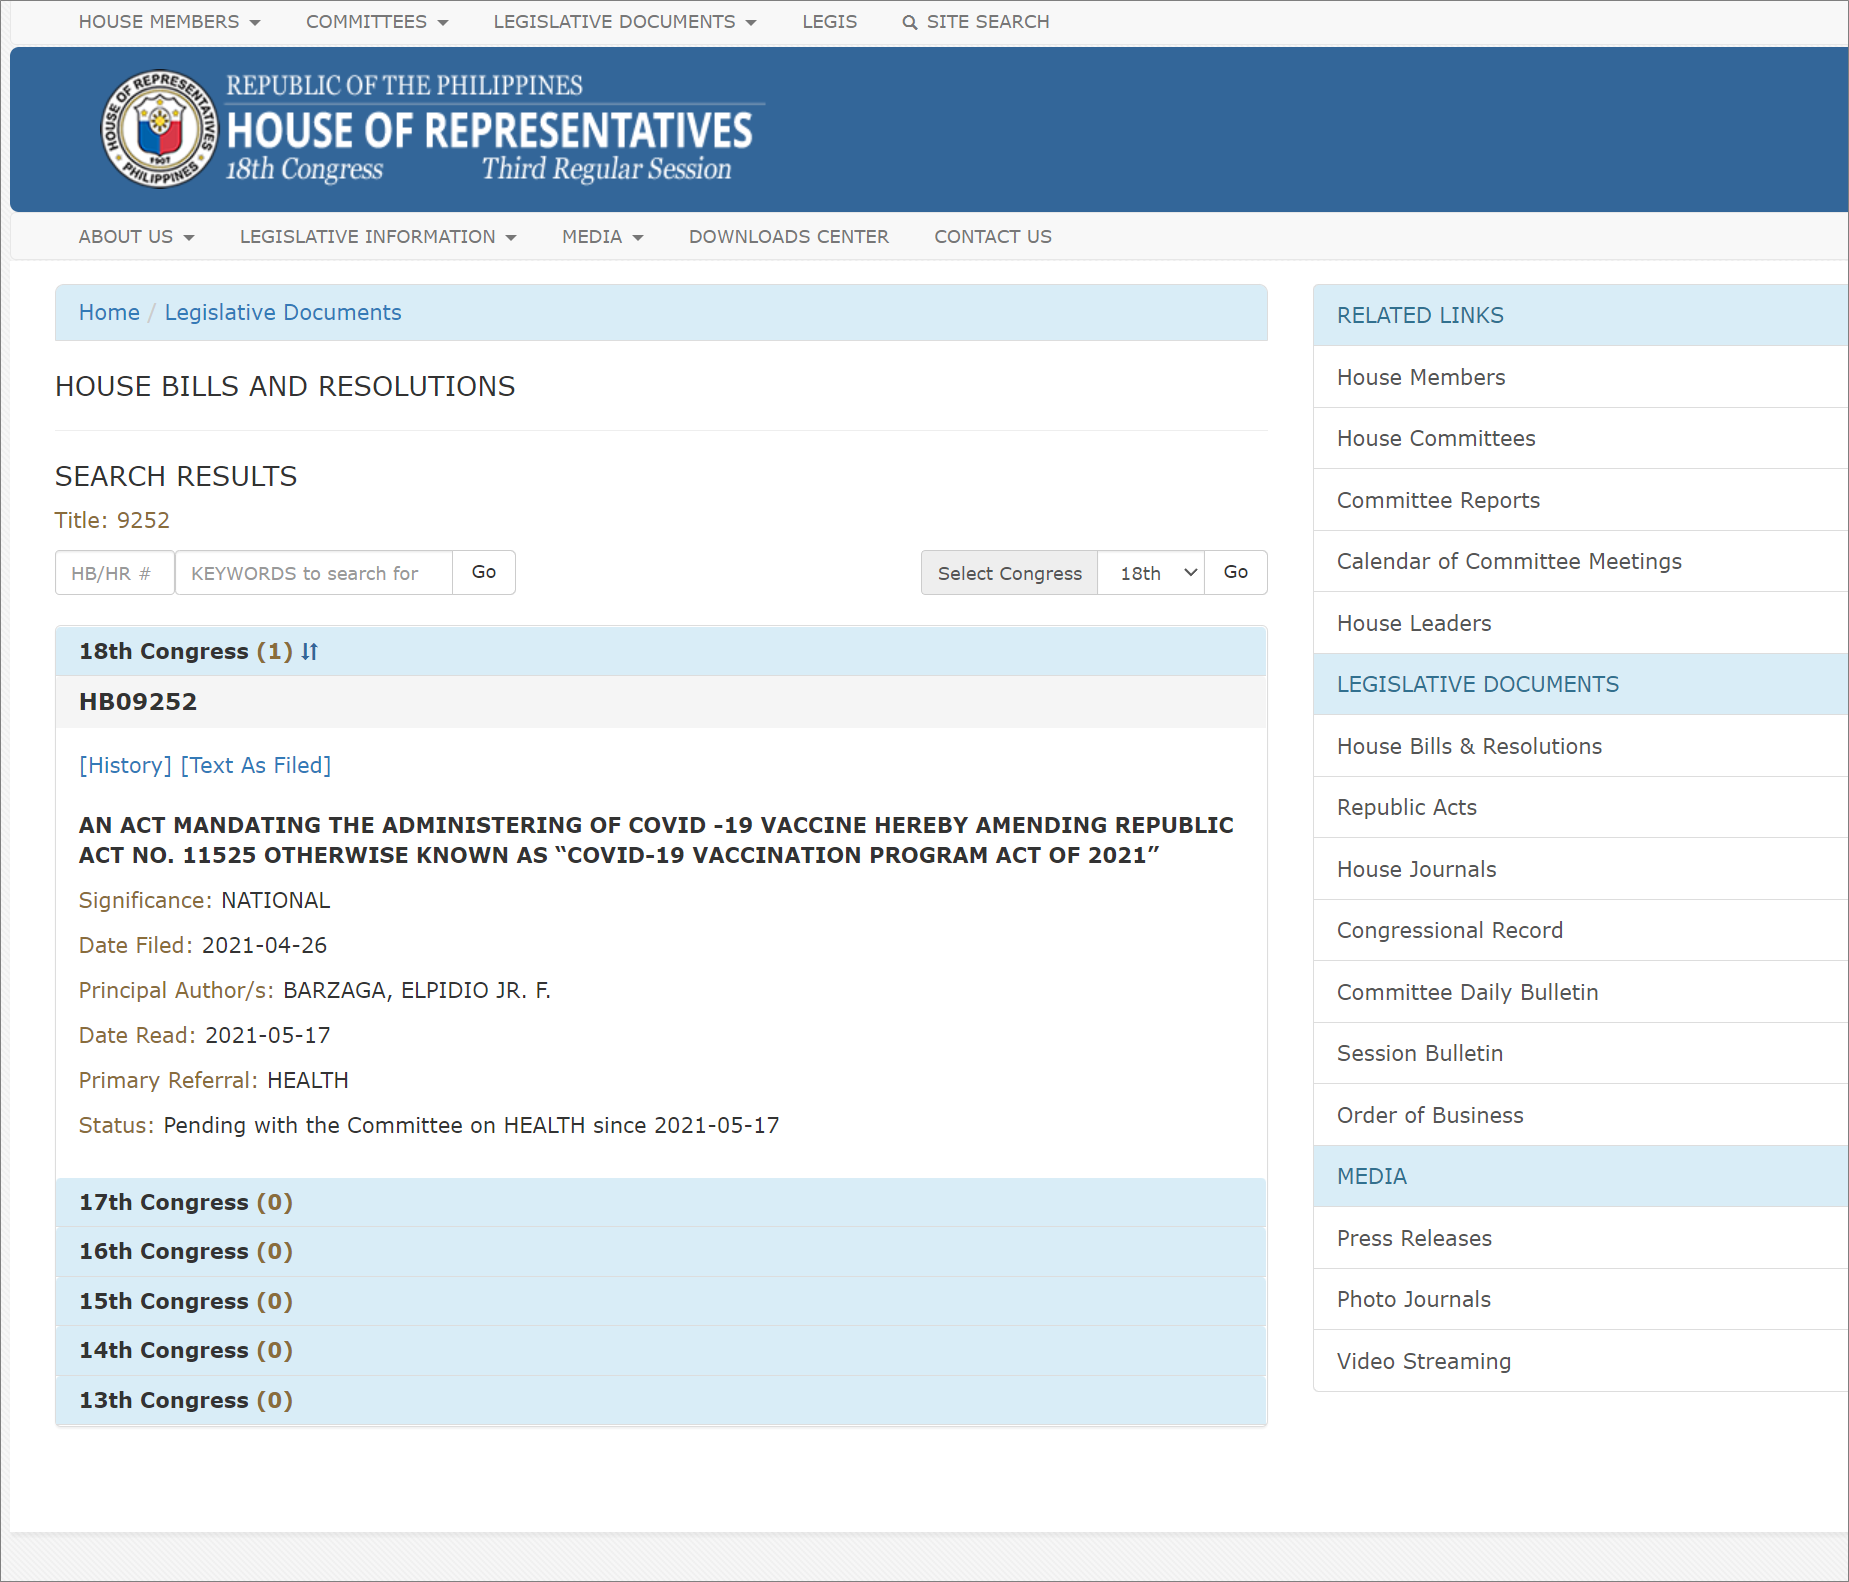The image size is (1849, 1582).
Task: Click the HB09252 bill number heading
Action: [138, 702]
